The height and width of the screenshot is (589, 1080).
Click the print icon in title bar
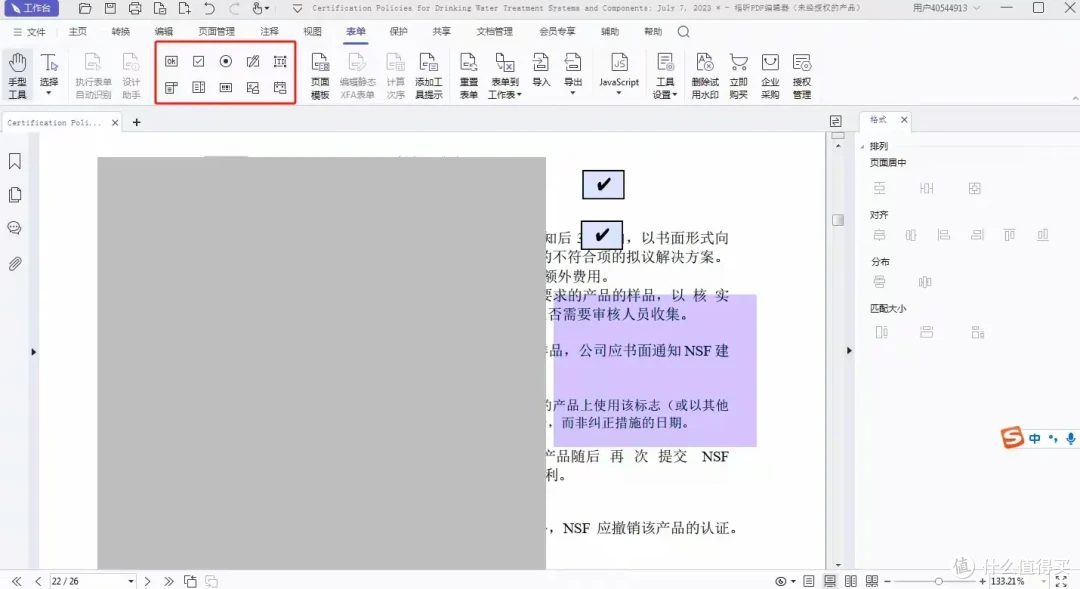tap(135, 8)
